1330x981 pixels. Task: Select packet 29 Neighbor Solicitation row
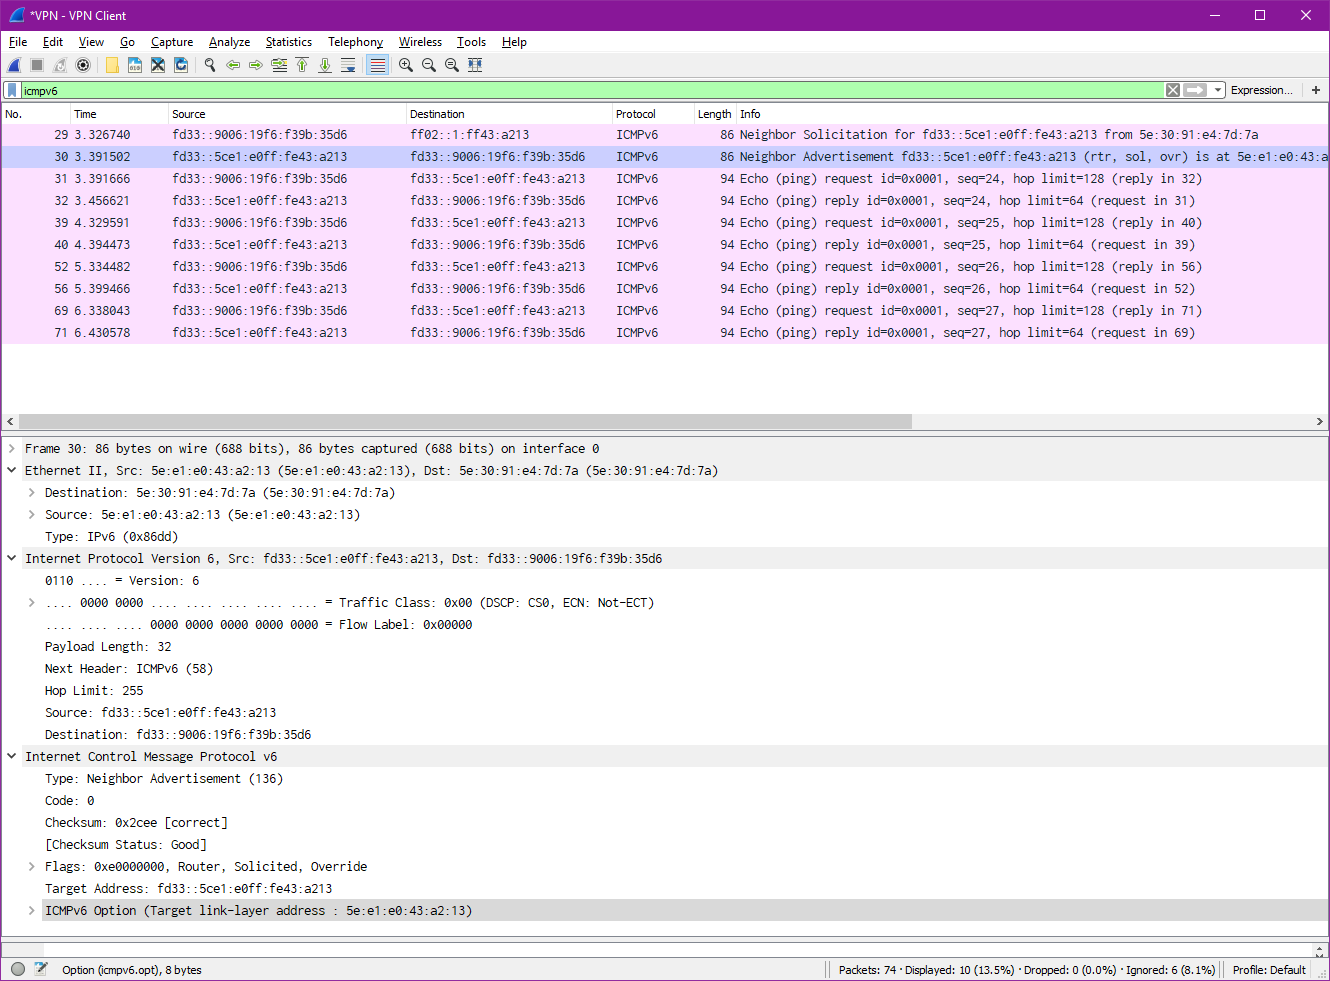click(665, 135)
